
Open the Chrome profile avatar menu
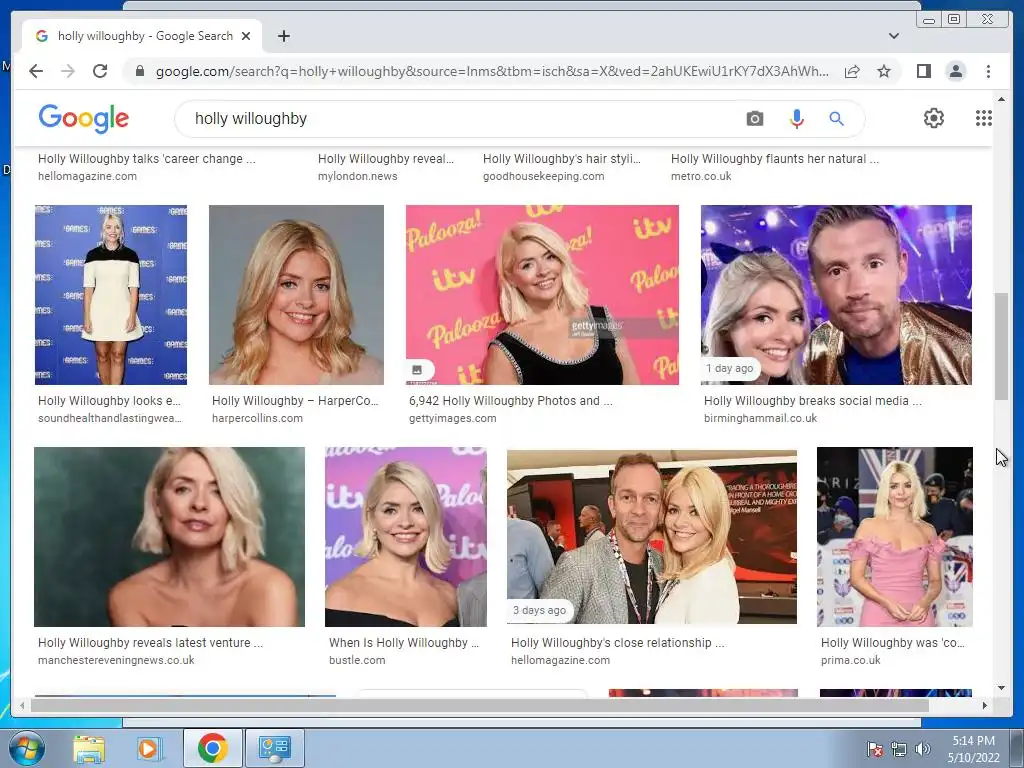[955, 71]
